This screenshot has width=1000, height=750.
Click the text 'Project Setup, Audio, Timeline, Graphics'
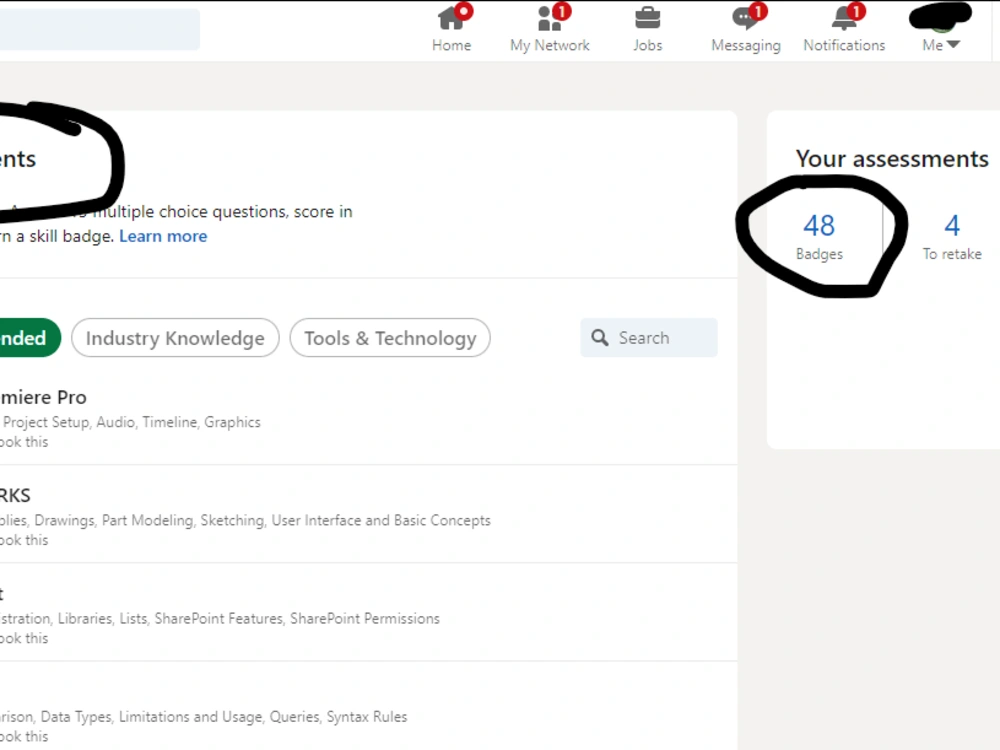pyautogui.click(x=131, y=422)
